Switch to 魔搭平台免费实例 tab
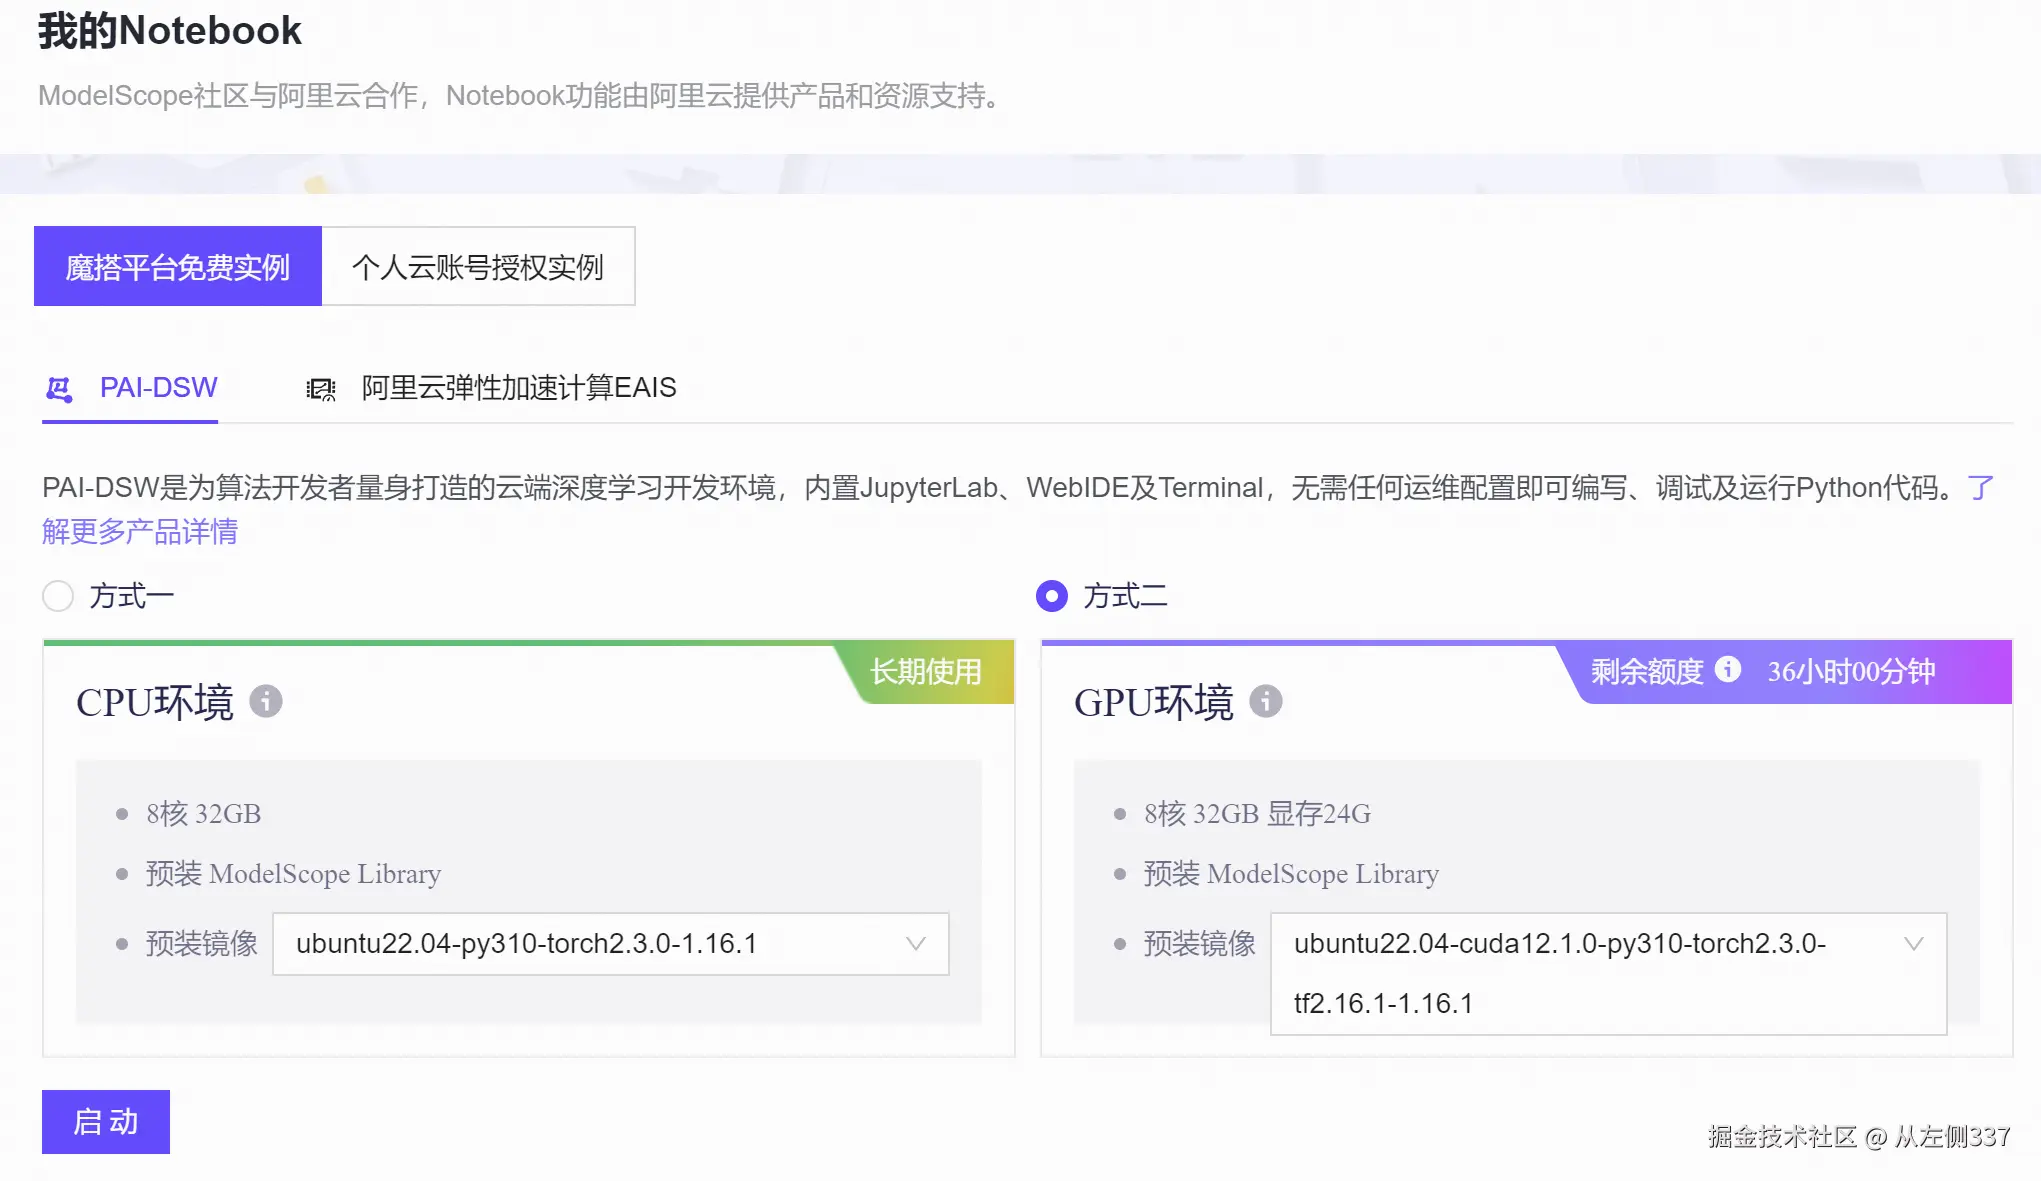 178,267
